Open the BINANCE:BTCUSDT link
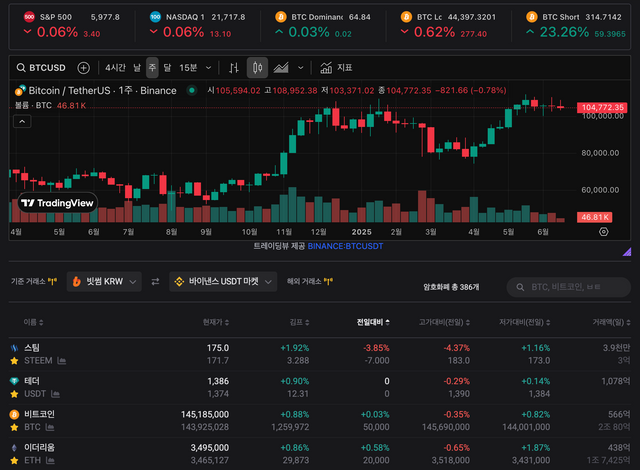Image resolution: width=640 pixels, height=470 pixels. click(x=345, y=246)
